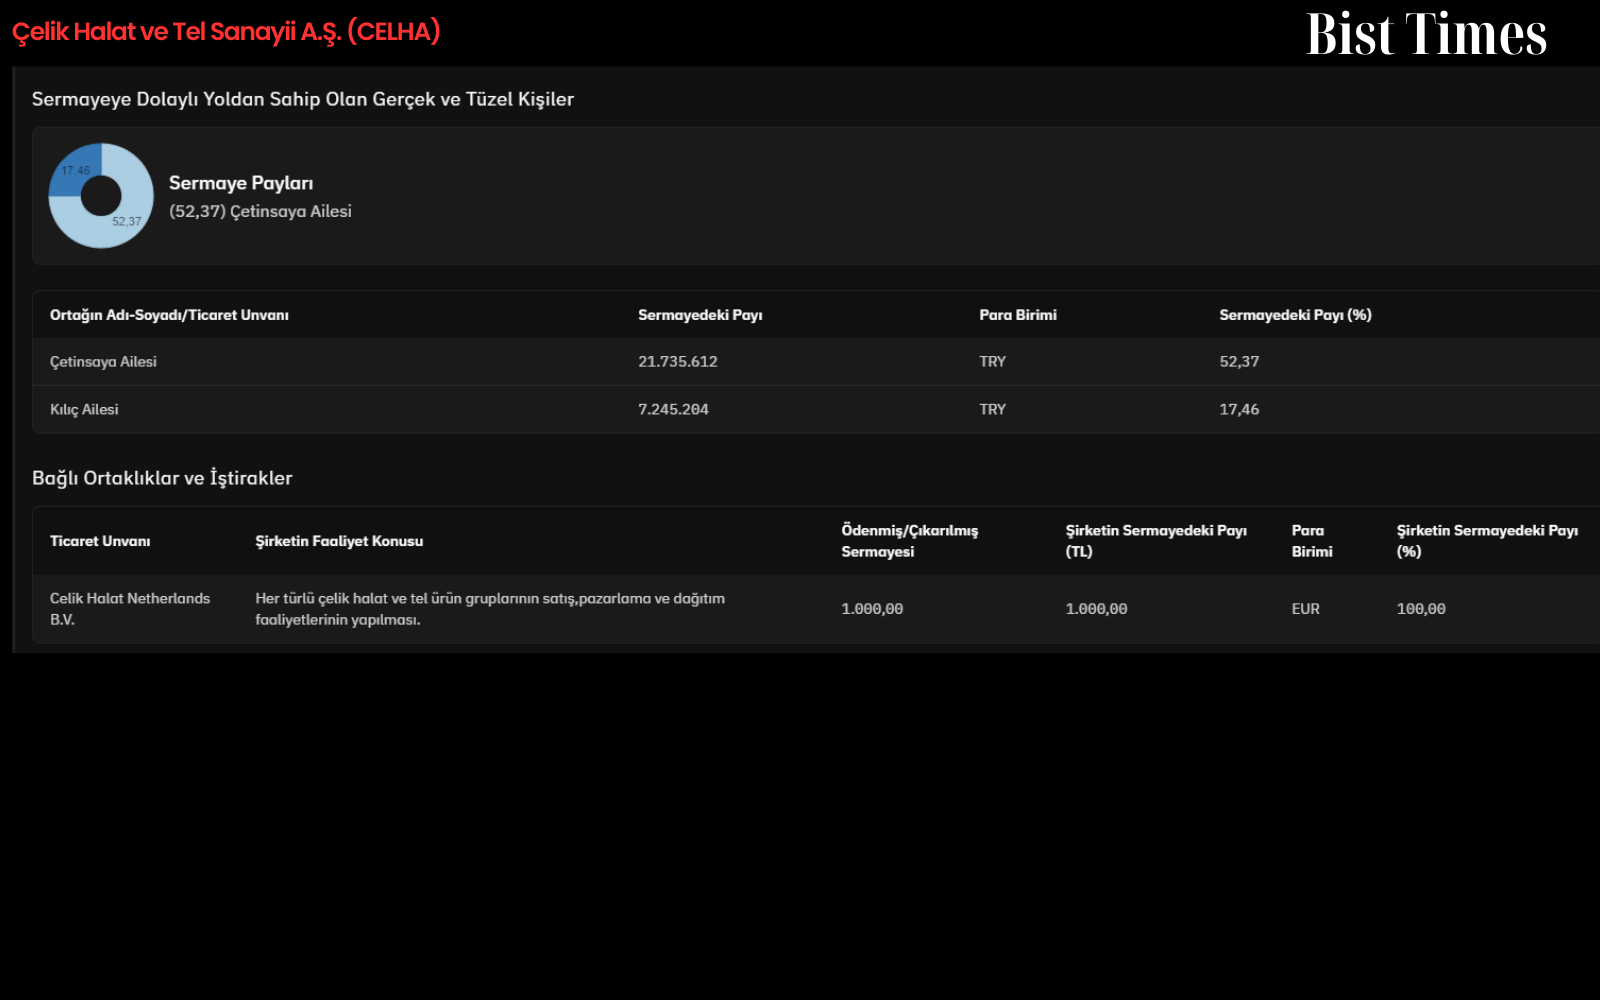Click the Celik Halat Netherlands B.V. entry
This screenshot has width=1600, height=1000.
point(130,609)
